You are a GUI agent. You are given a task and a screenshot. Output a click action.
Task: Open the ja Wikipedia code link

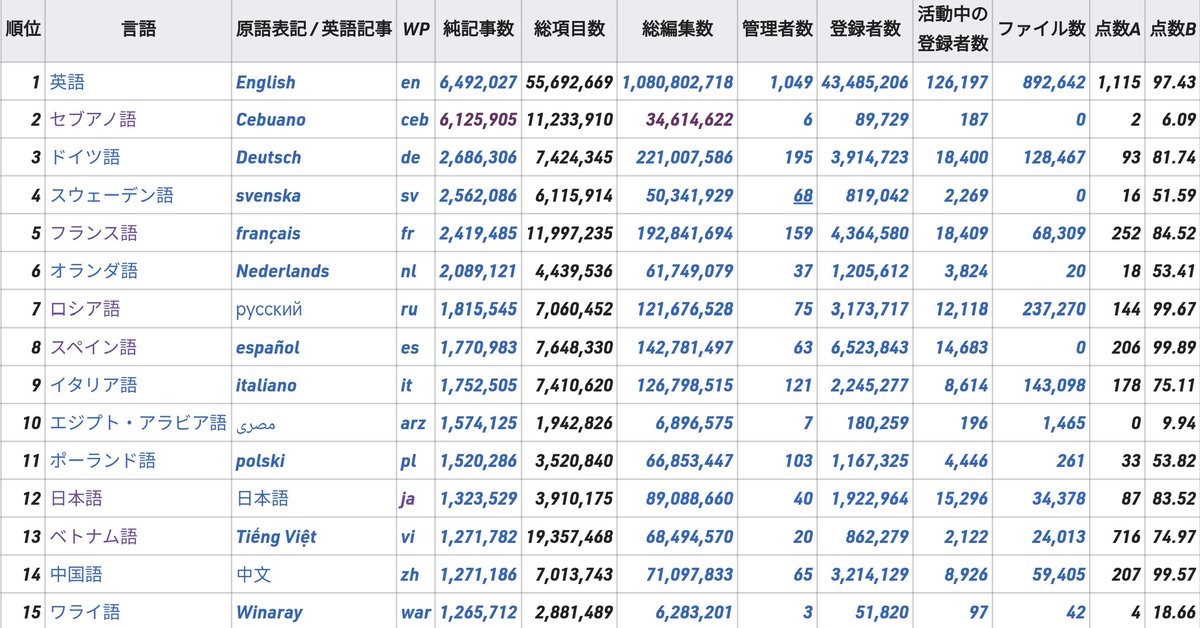pos(408,498)
